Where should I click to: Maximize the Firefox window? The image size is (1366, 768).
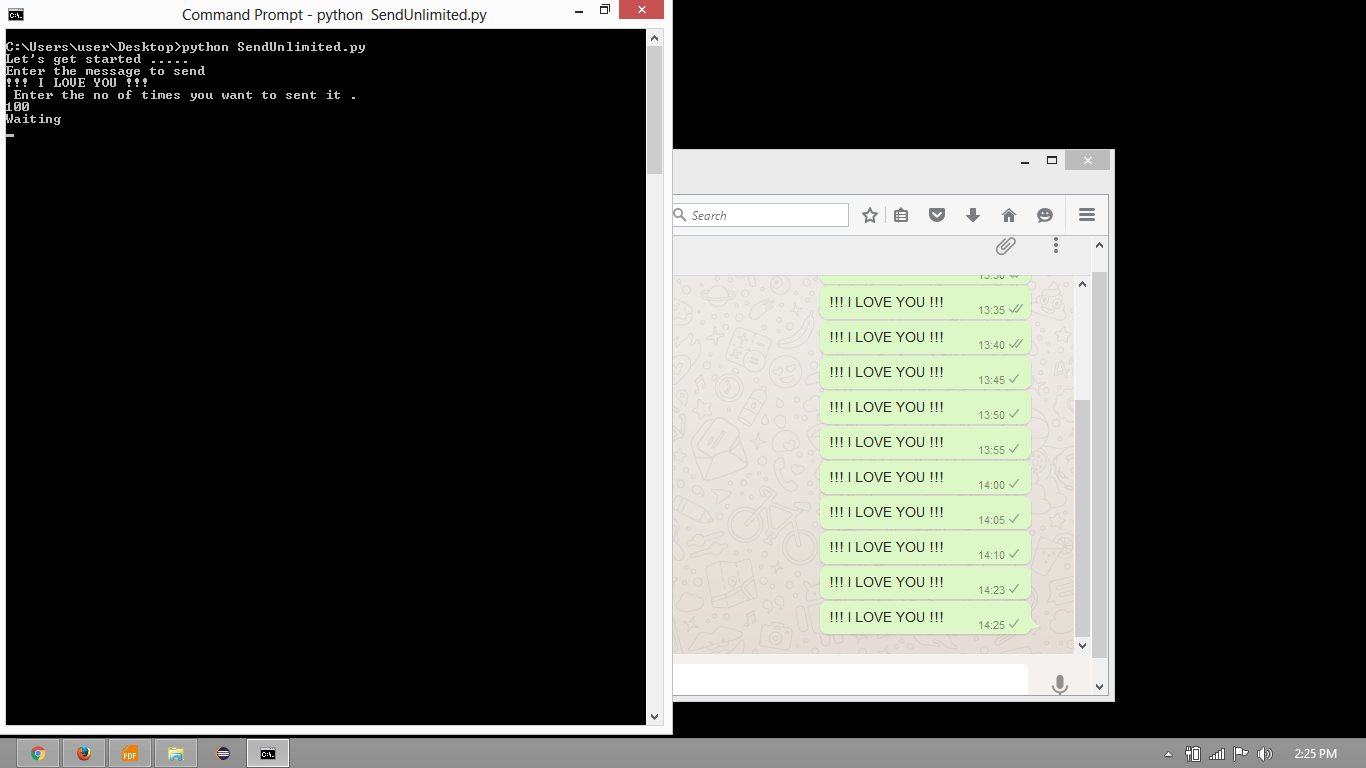1052,160
